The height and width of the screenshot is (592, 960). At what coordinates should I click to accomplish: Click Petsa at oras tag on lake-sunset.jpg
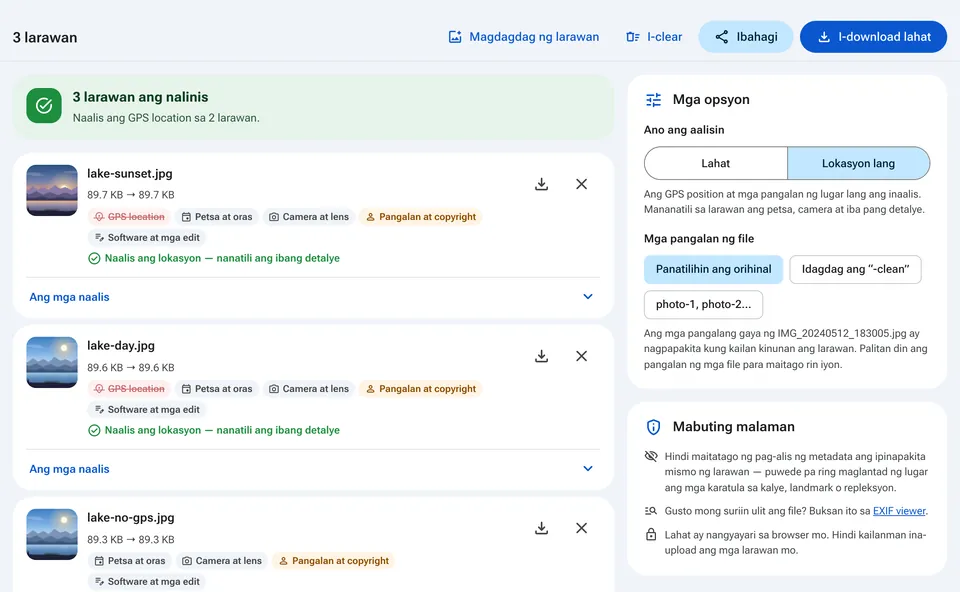(x=217, y=217)
